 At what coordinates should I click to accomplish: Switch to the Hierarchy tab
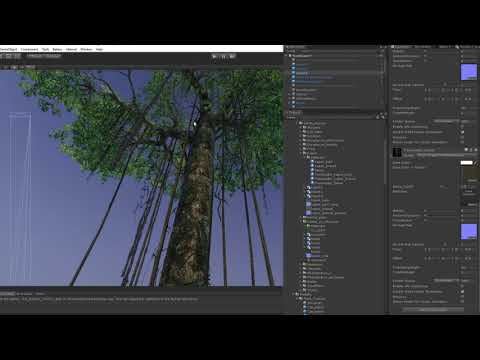(x=295, y=47)
